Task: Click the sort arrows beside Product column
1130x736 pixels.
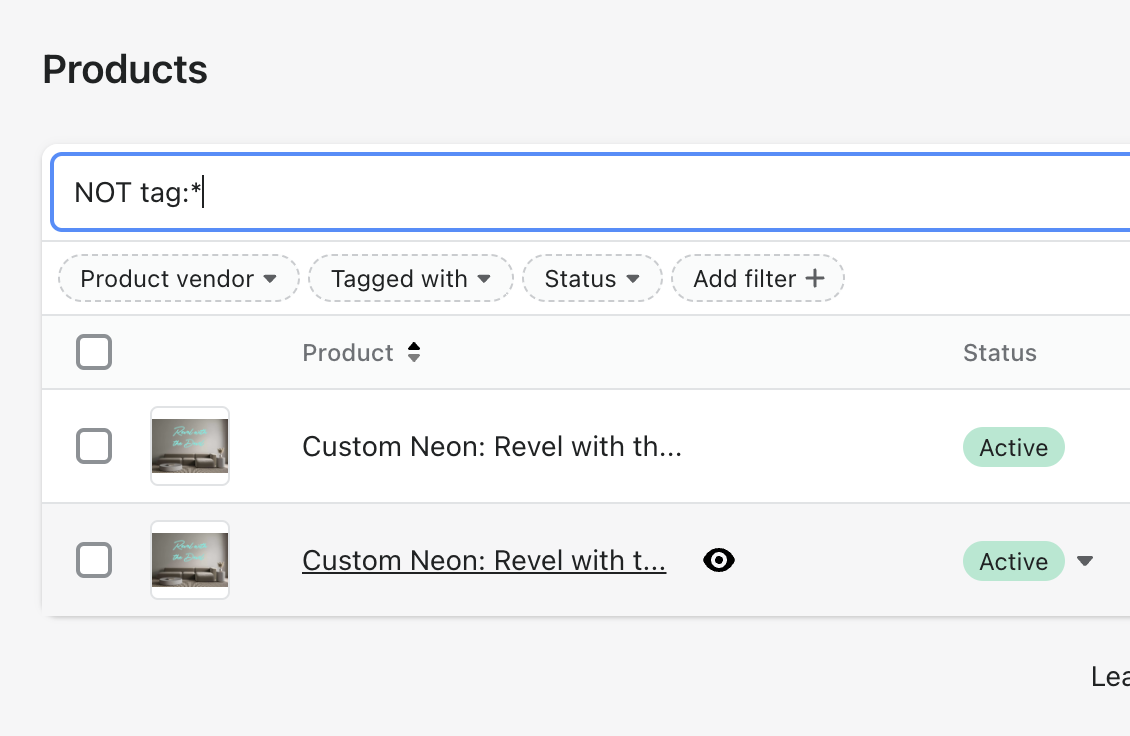Action: coord(414,353)
